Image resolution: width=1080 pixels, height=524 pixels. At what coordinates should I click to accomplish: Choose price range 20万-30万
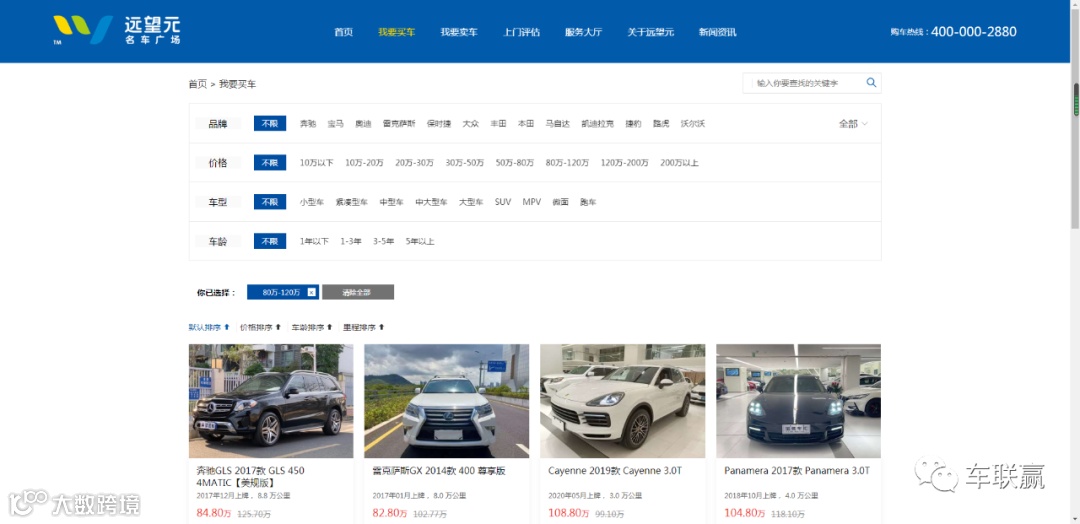(x=415, y=163)
